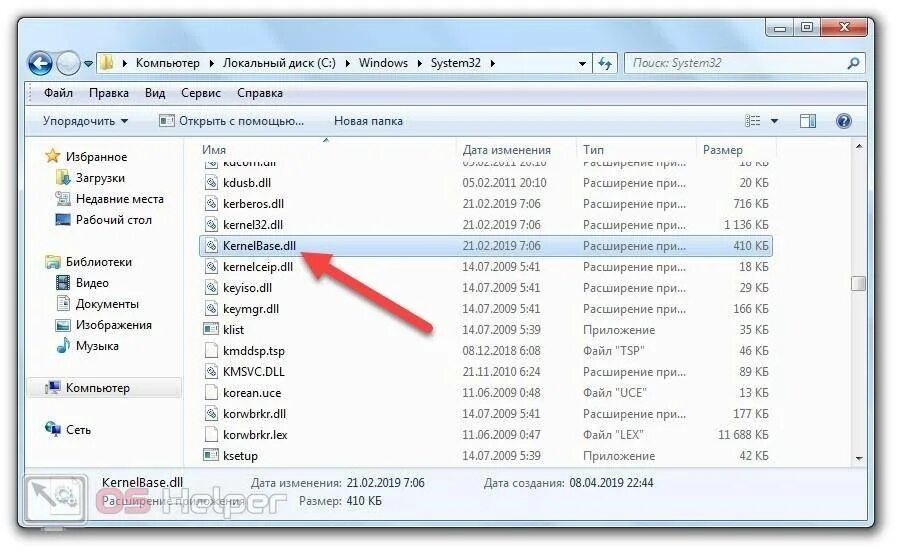Click the KernelBase.dll file icon

tap(212, 246)
